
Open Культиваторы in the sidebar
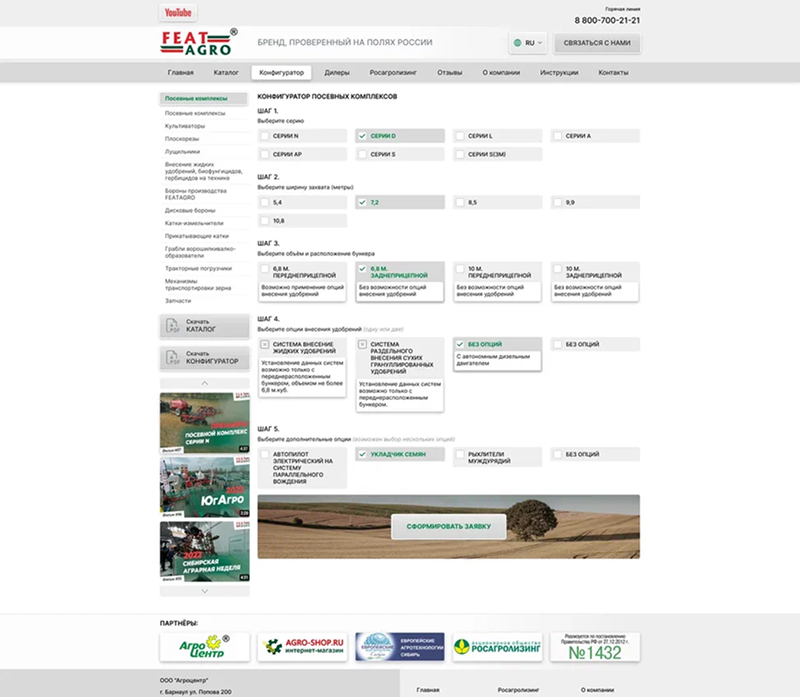185,126
